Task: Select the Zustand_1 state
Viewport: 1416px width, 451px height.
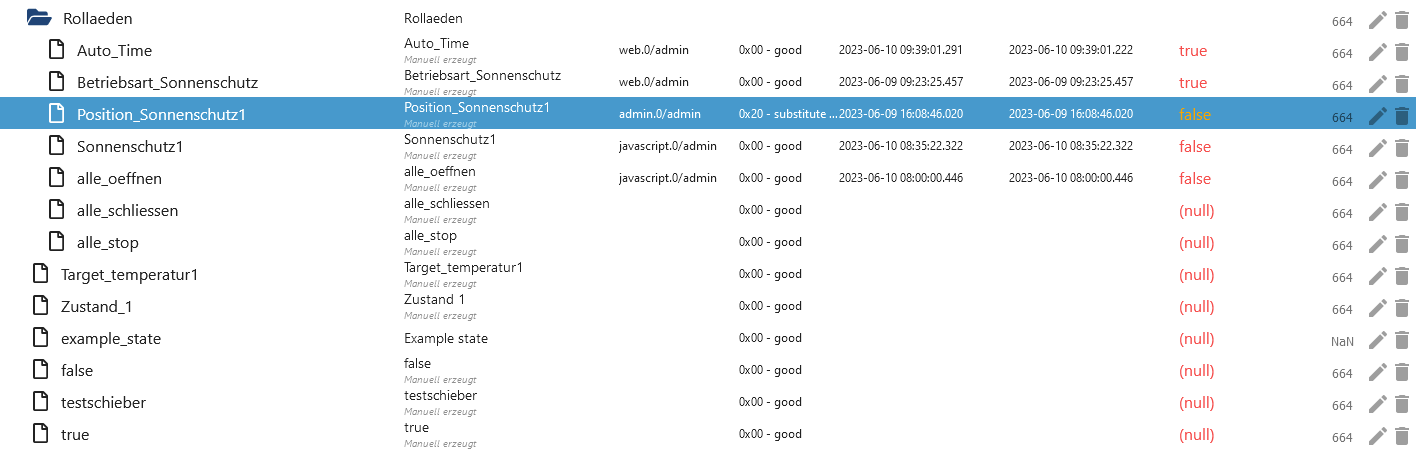Action: click(x=97, y=307)
